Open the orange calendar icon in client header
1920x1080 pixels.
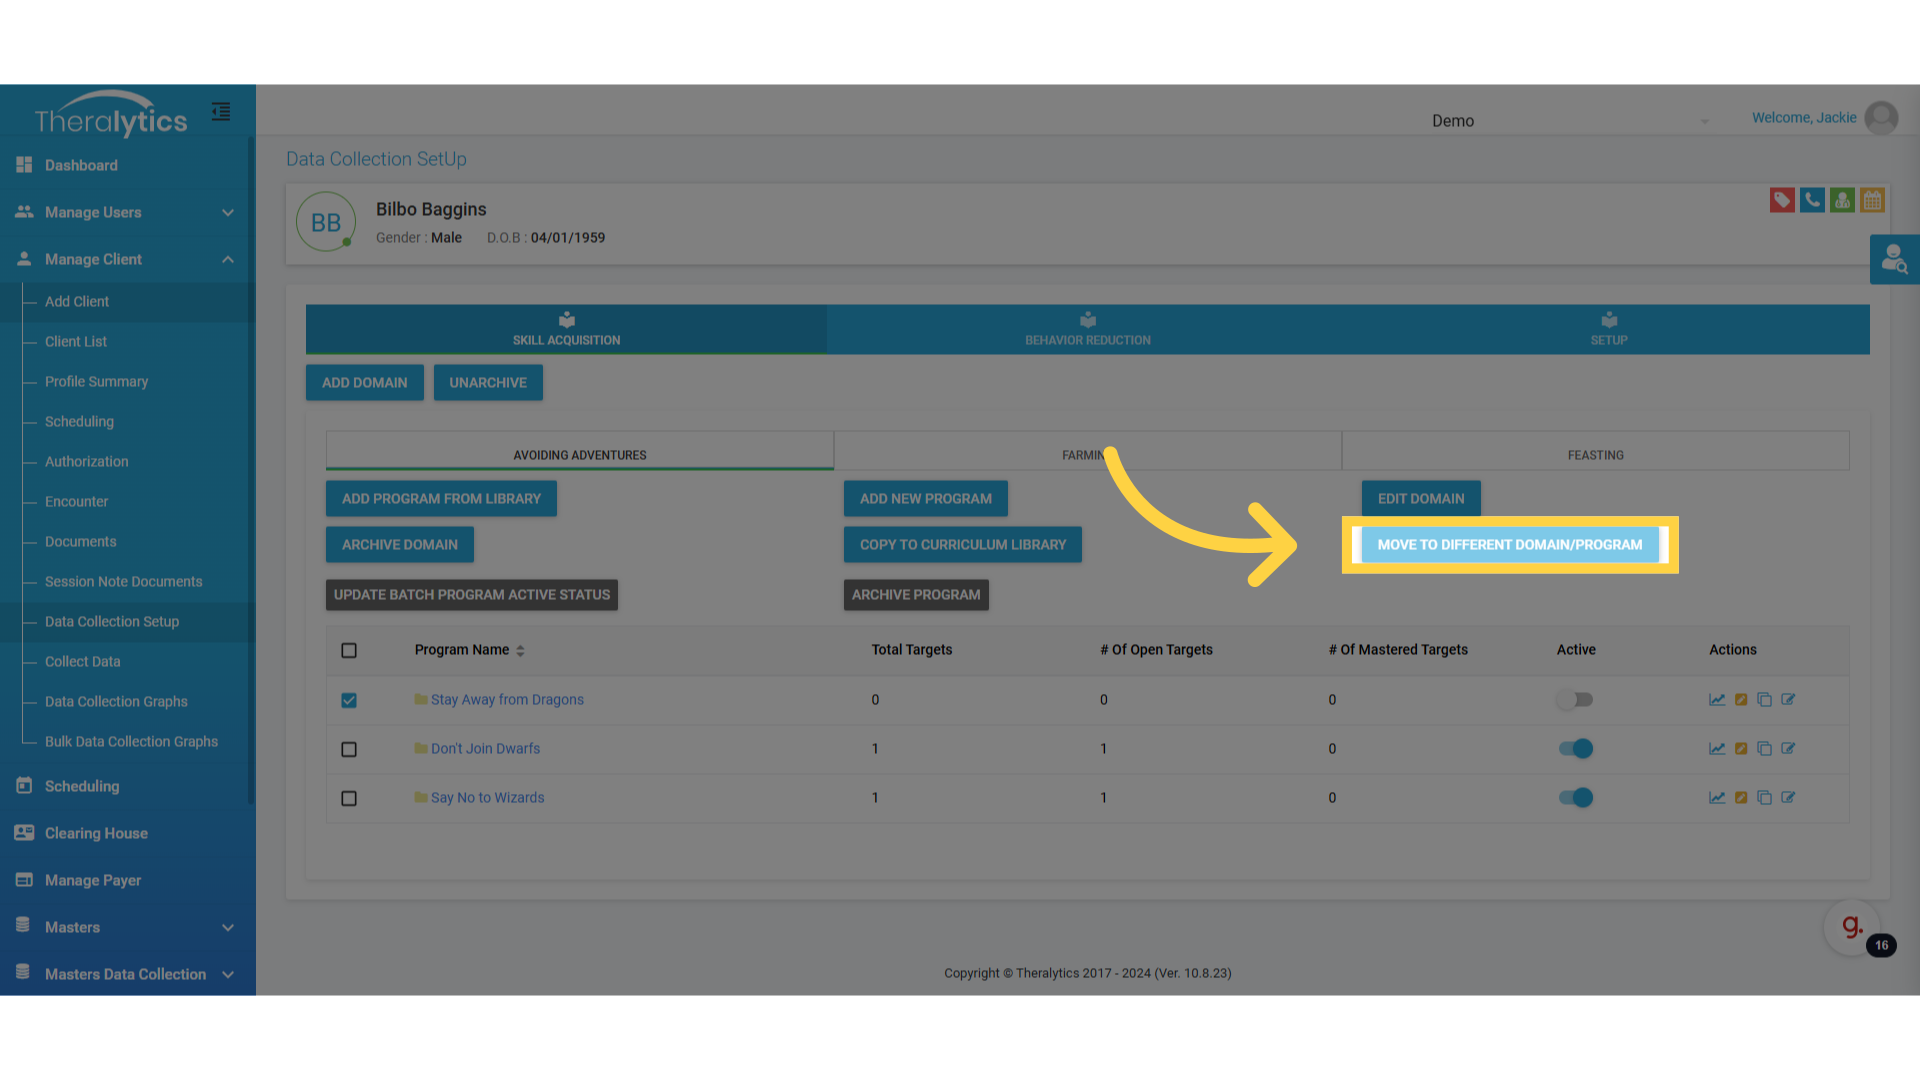tap(1872, 200)
